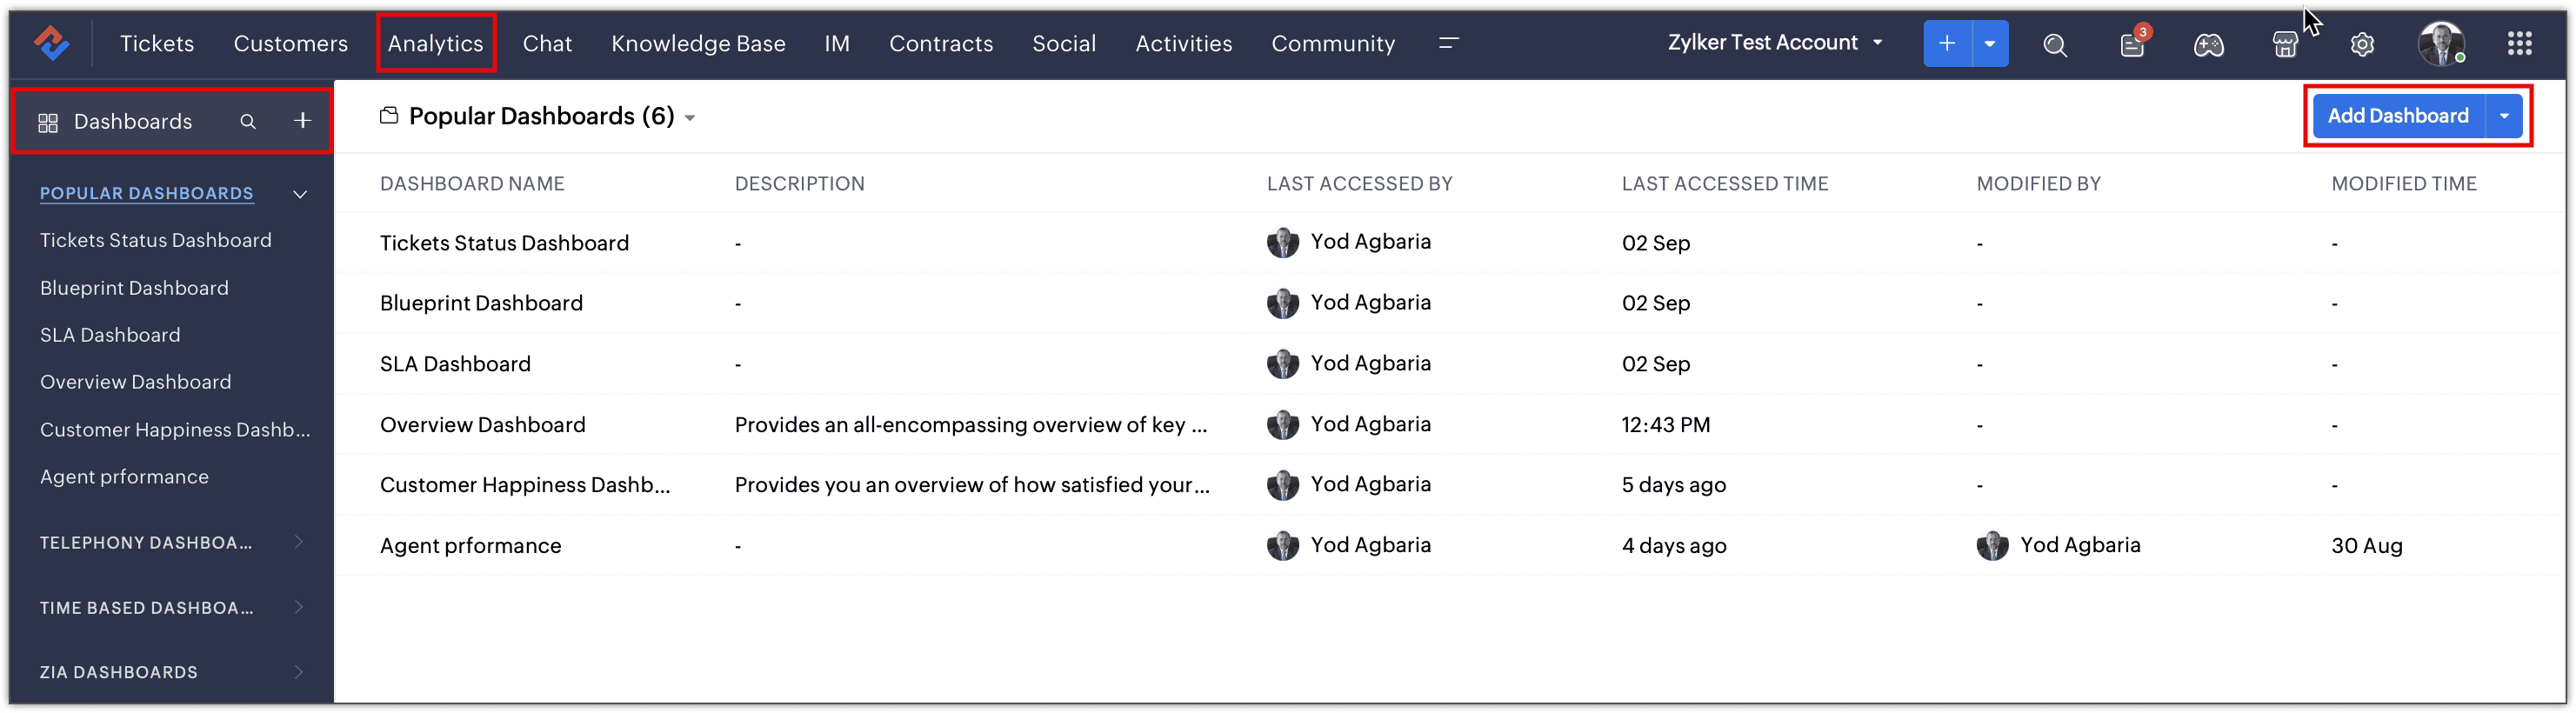The image size is (2576, 713).
Task: Open the quick-add dropdown arrow
Action: (1990, 44)
